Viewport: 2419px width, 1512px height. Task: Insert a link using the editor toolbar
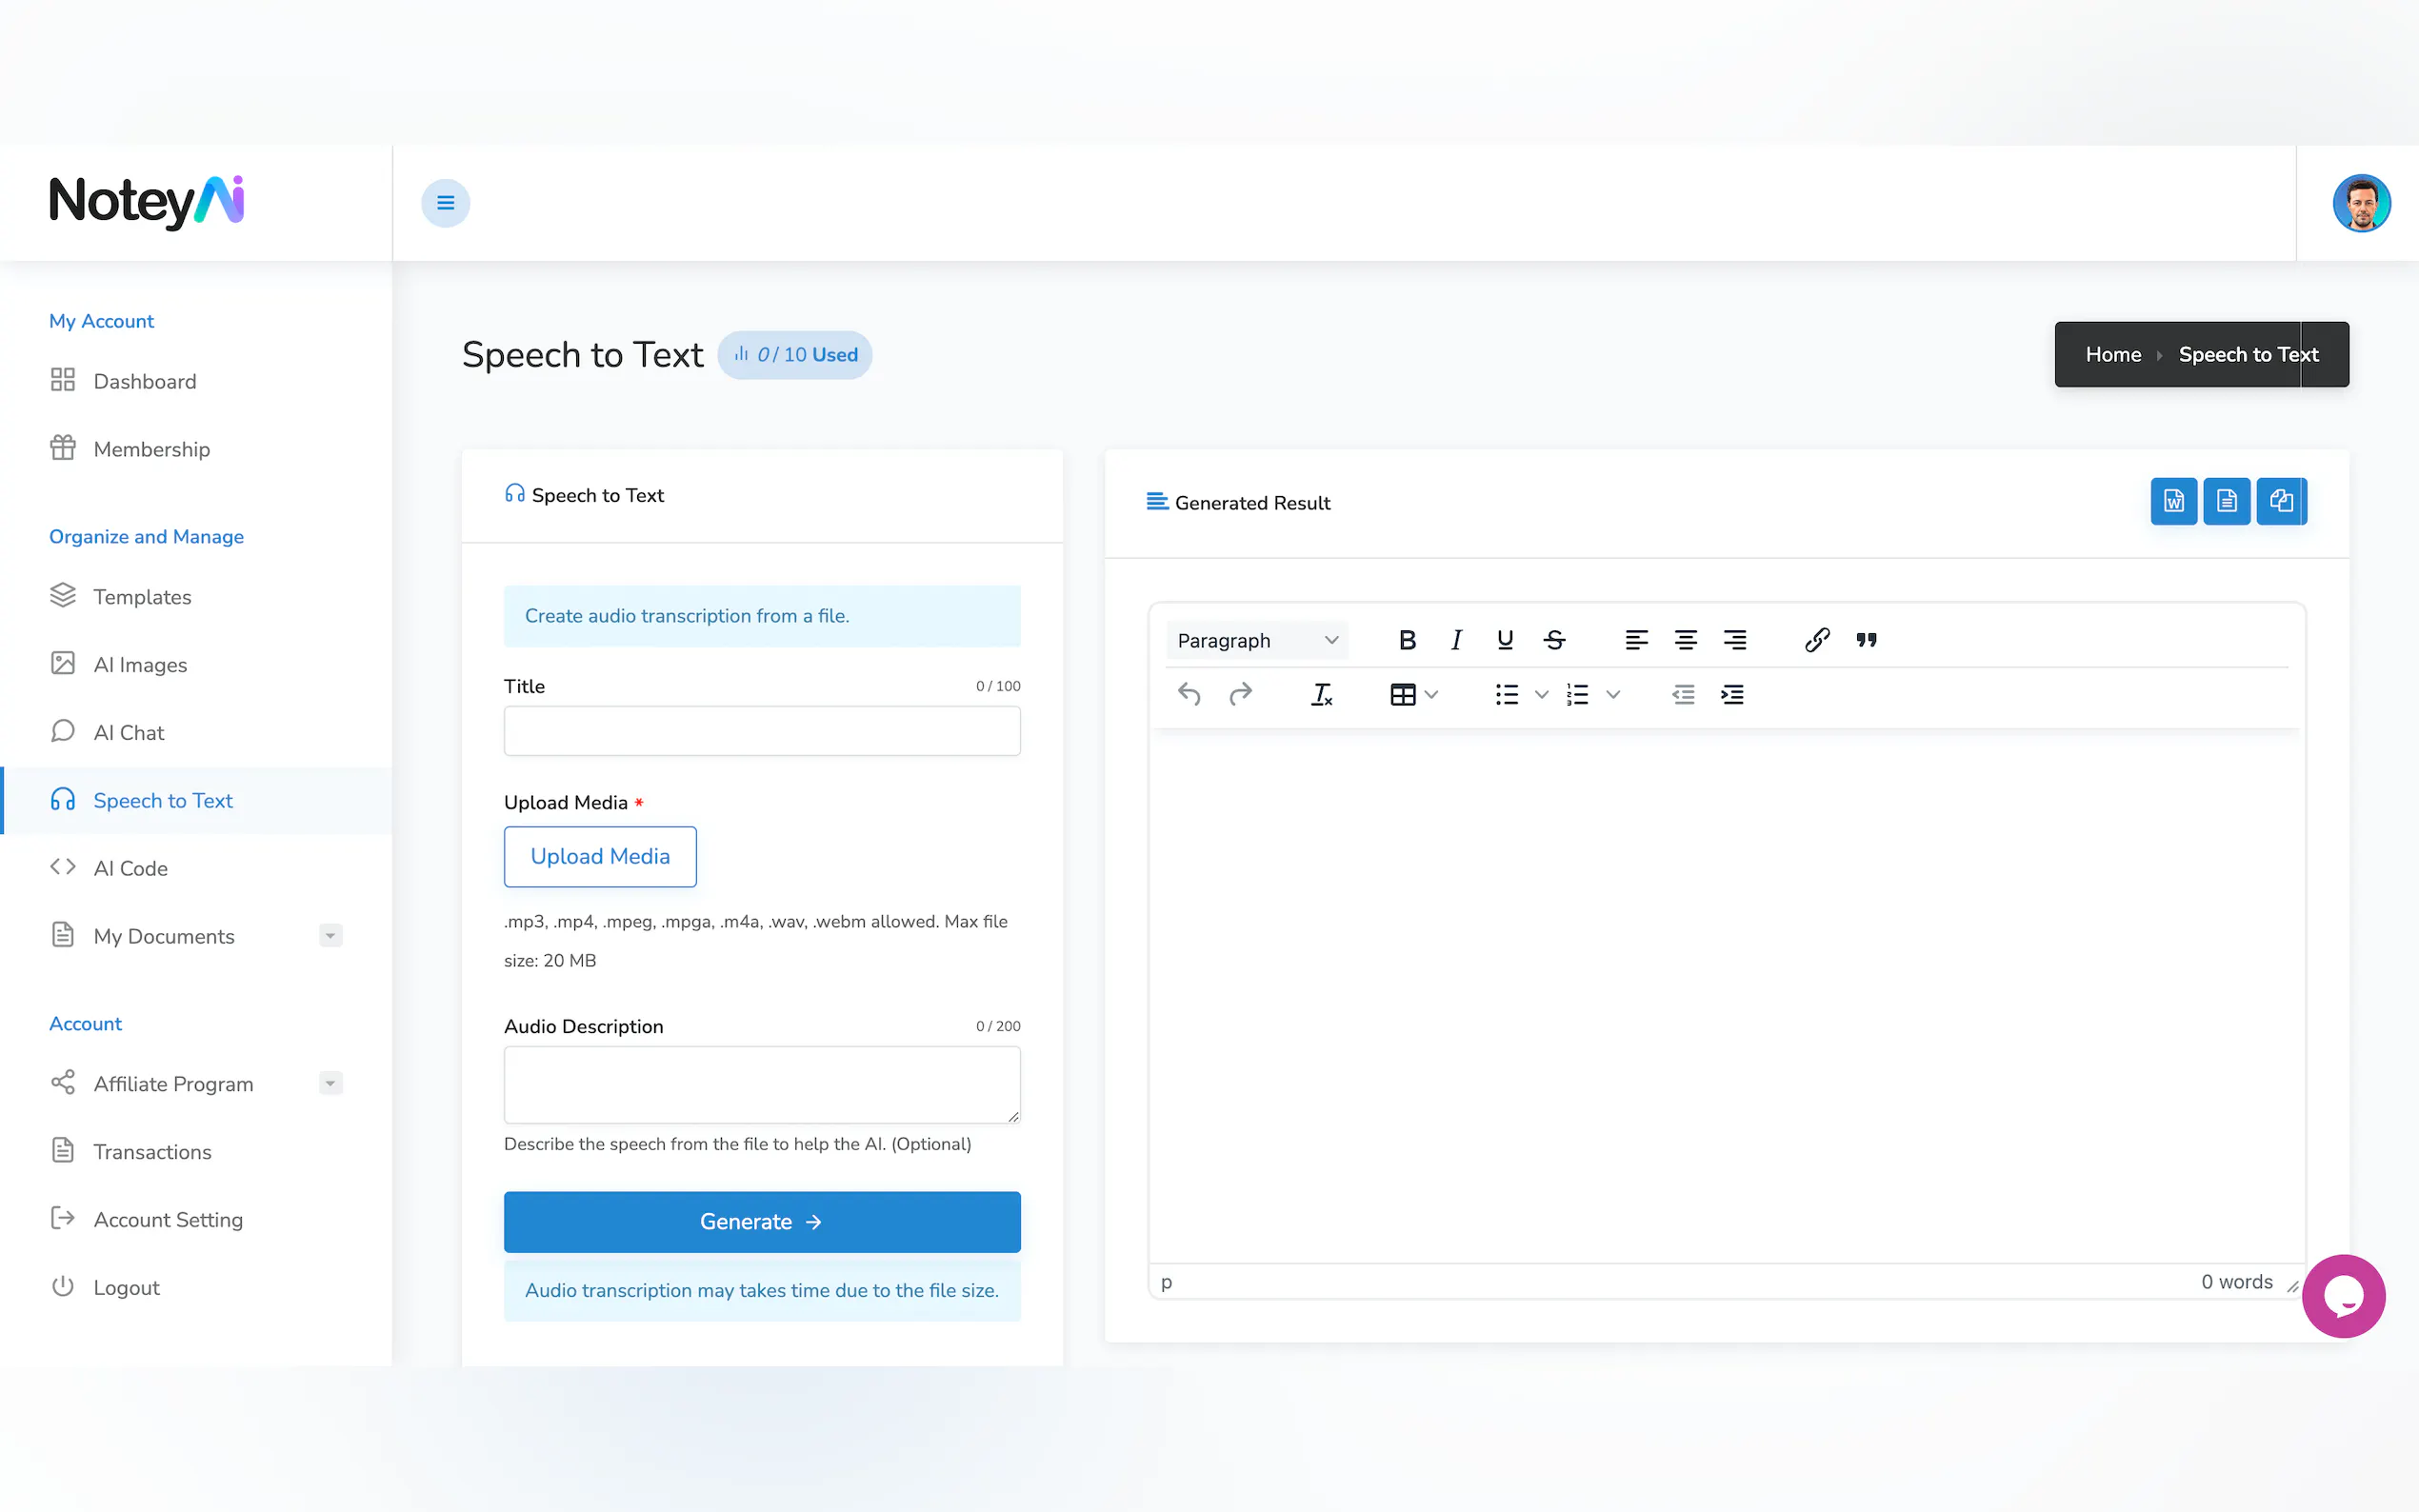pos(1816,640)
